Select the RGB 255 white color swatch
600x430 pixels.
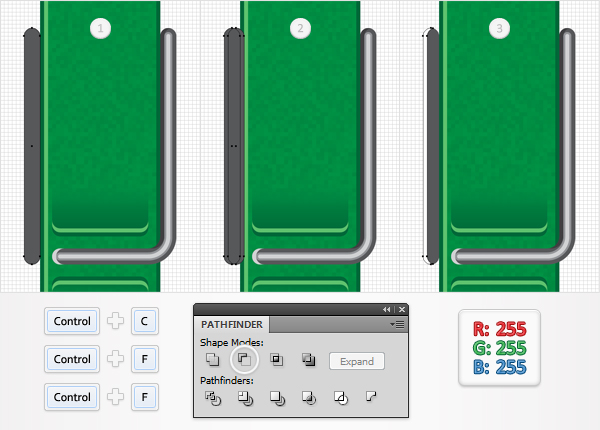coord(499,347)
